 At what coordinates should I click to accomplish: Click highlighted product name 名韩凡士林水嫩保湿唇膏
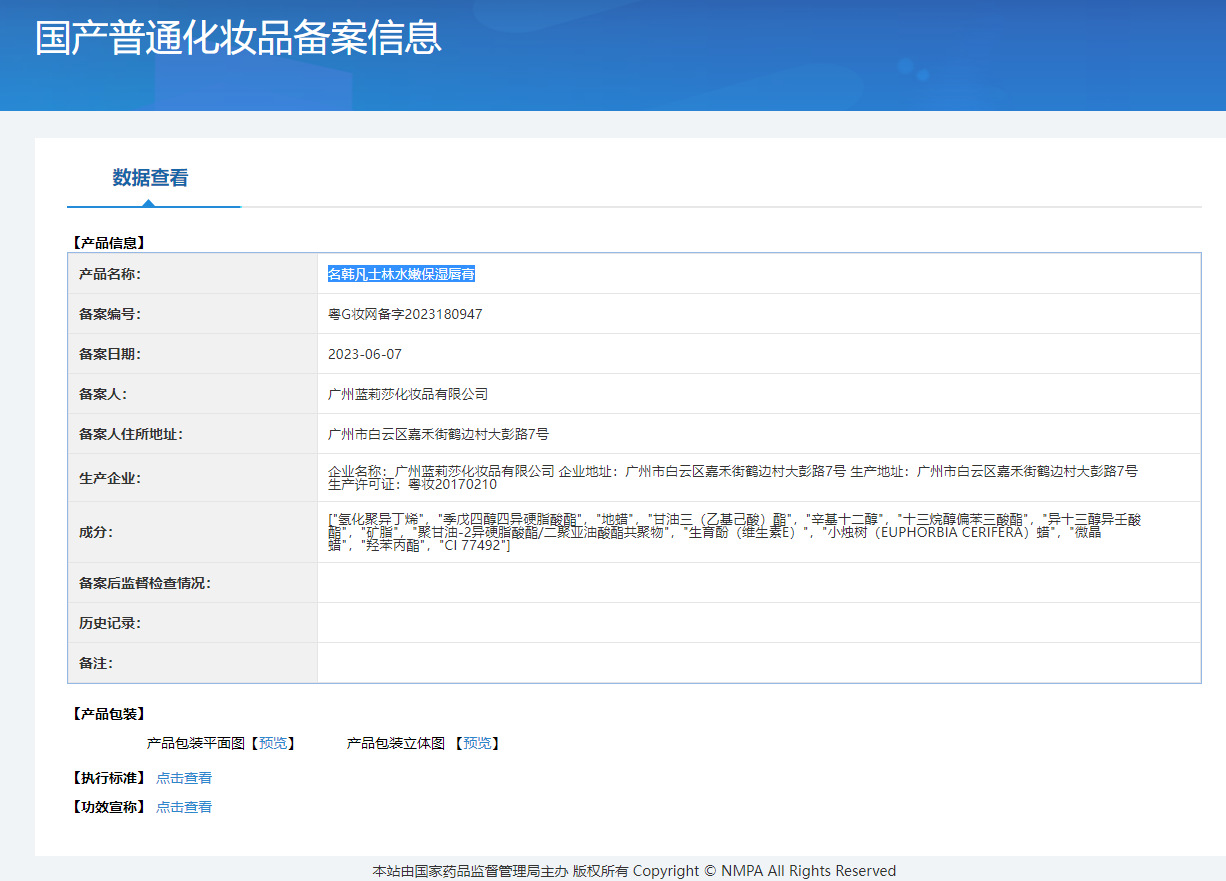pos(401,274)
